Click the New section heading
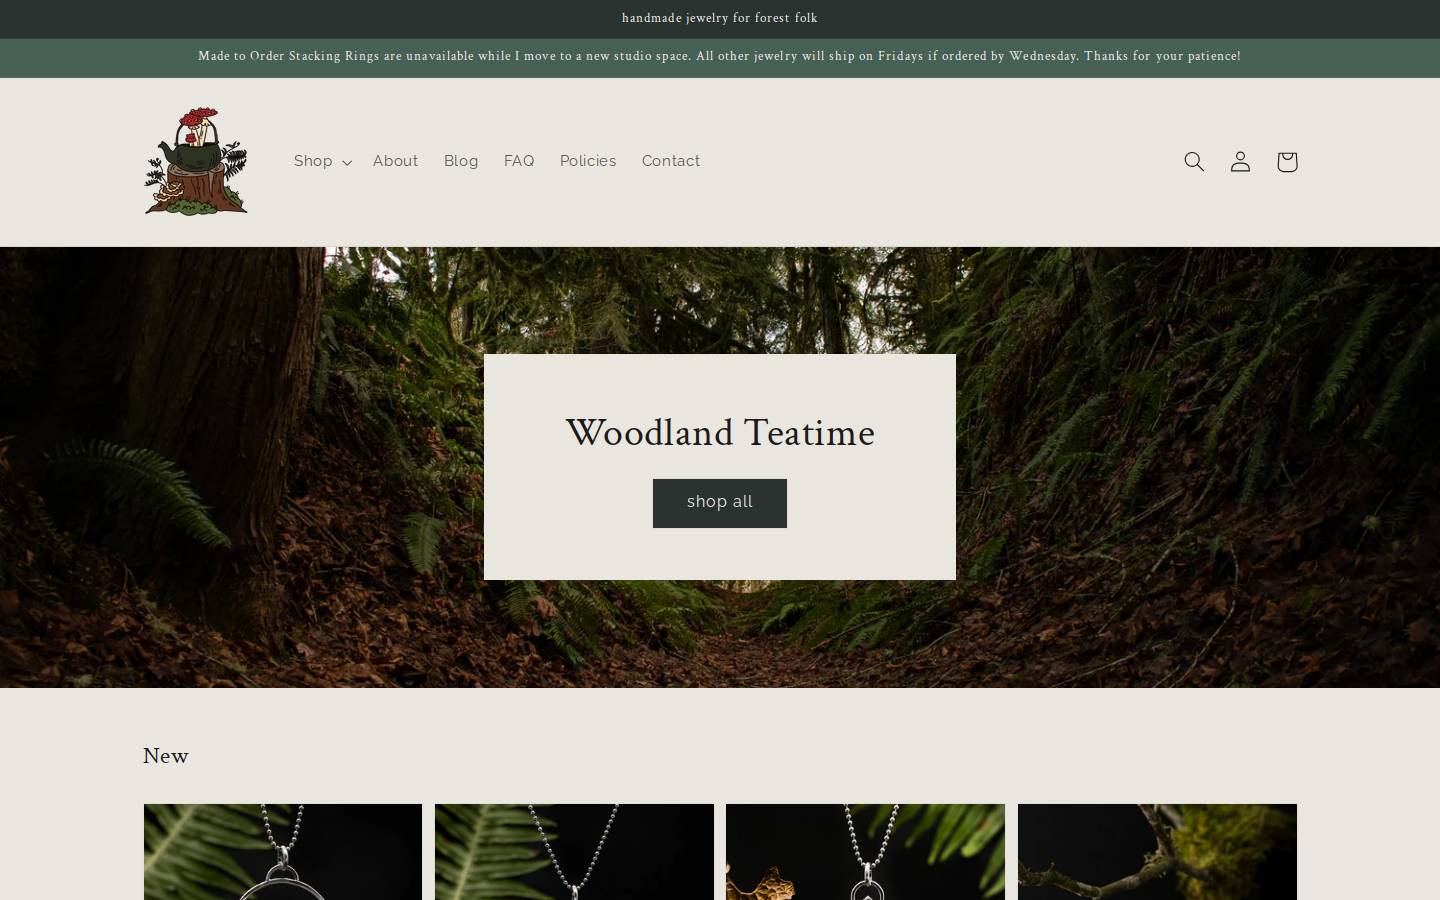Screen dimensions: 1440x900 pyautogui.click(x=166, y=756)
